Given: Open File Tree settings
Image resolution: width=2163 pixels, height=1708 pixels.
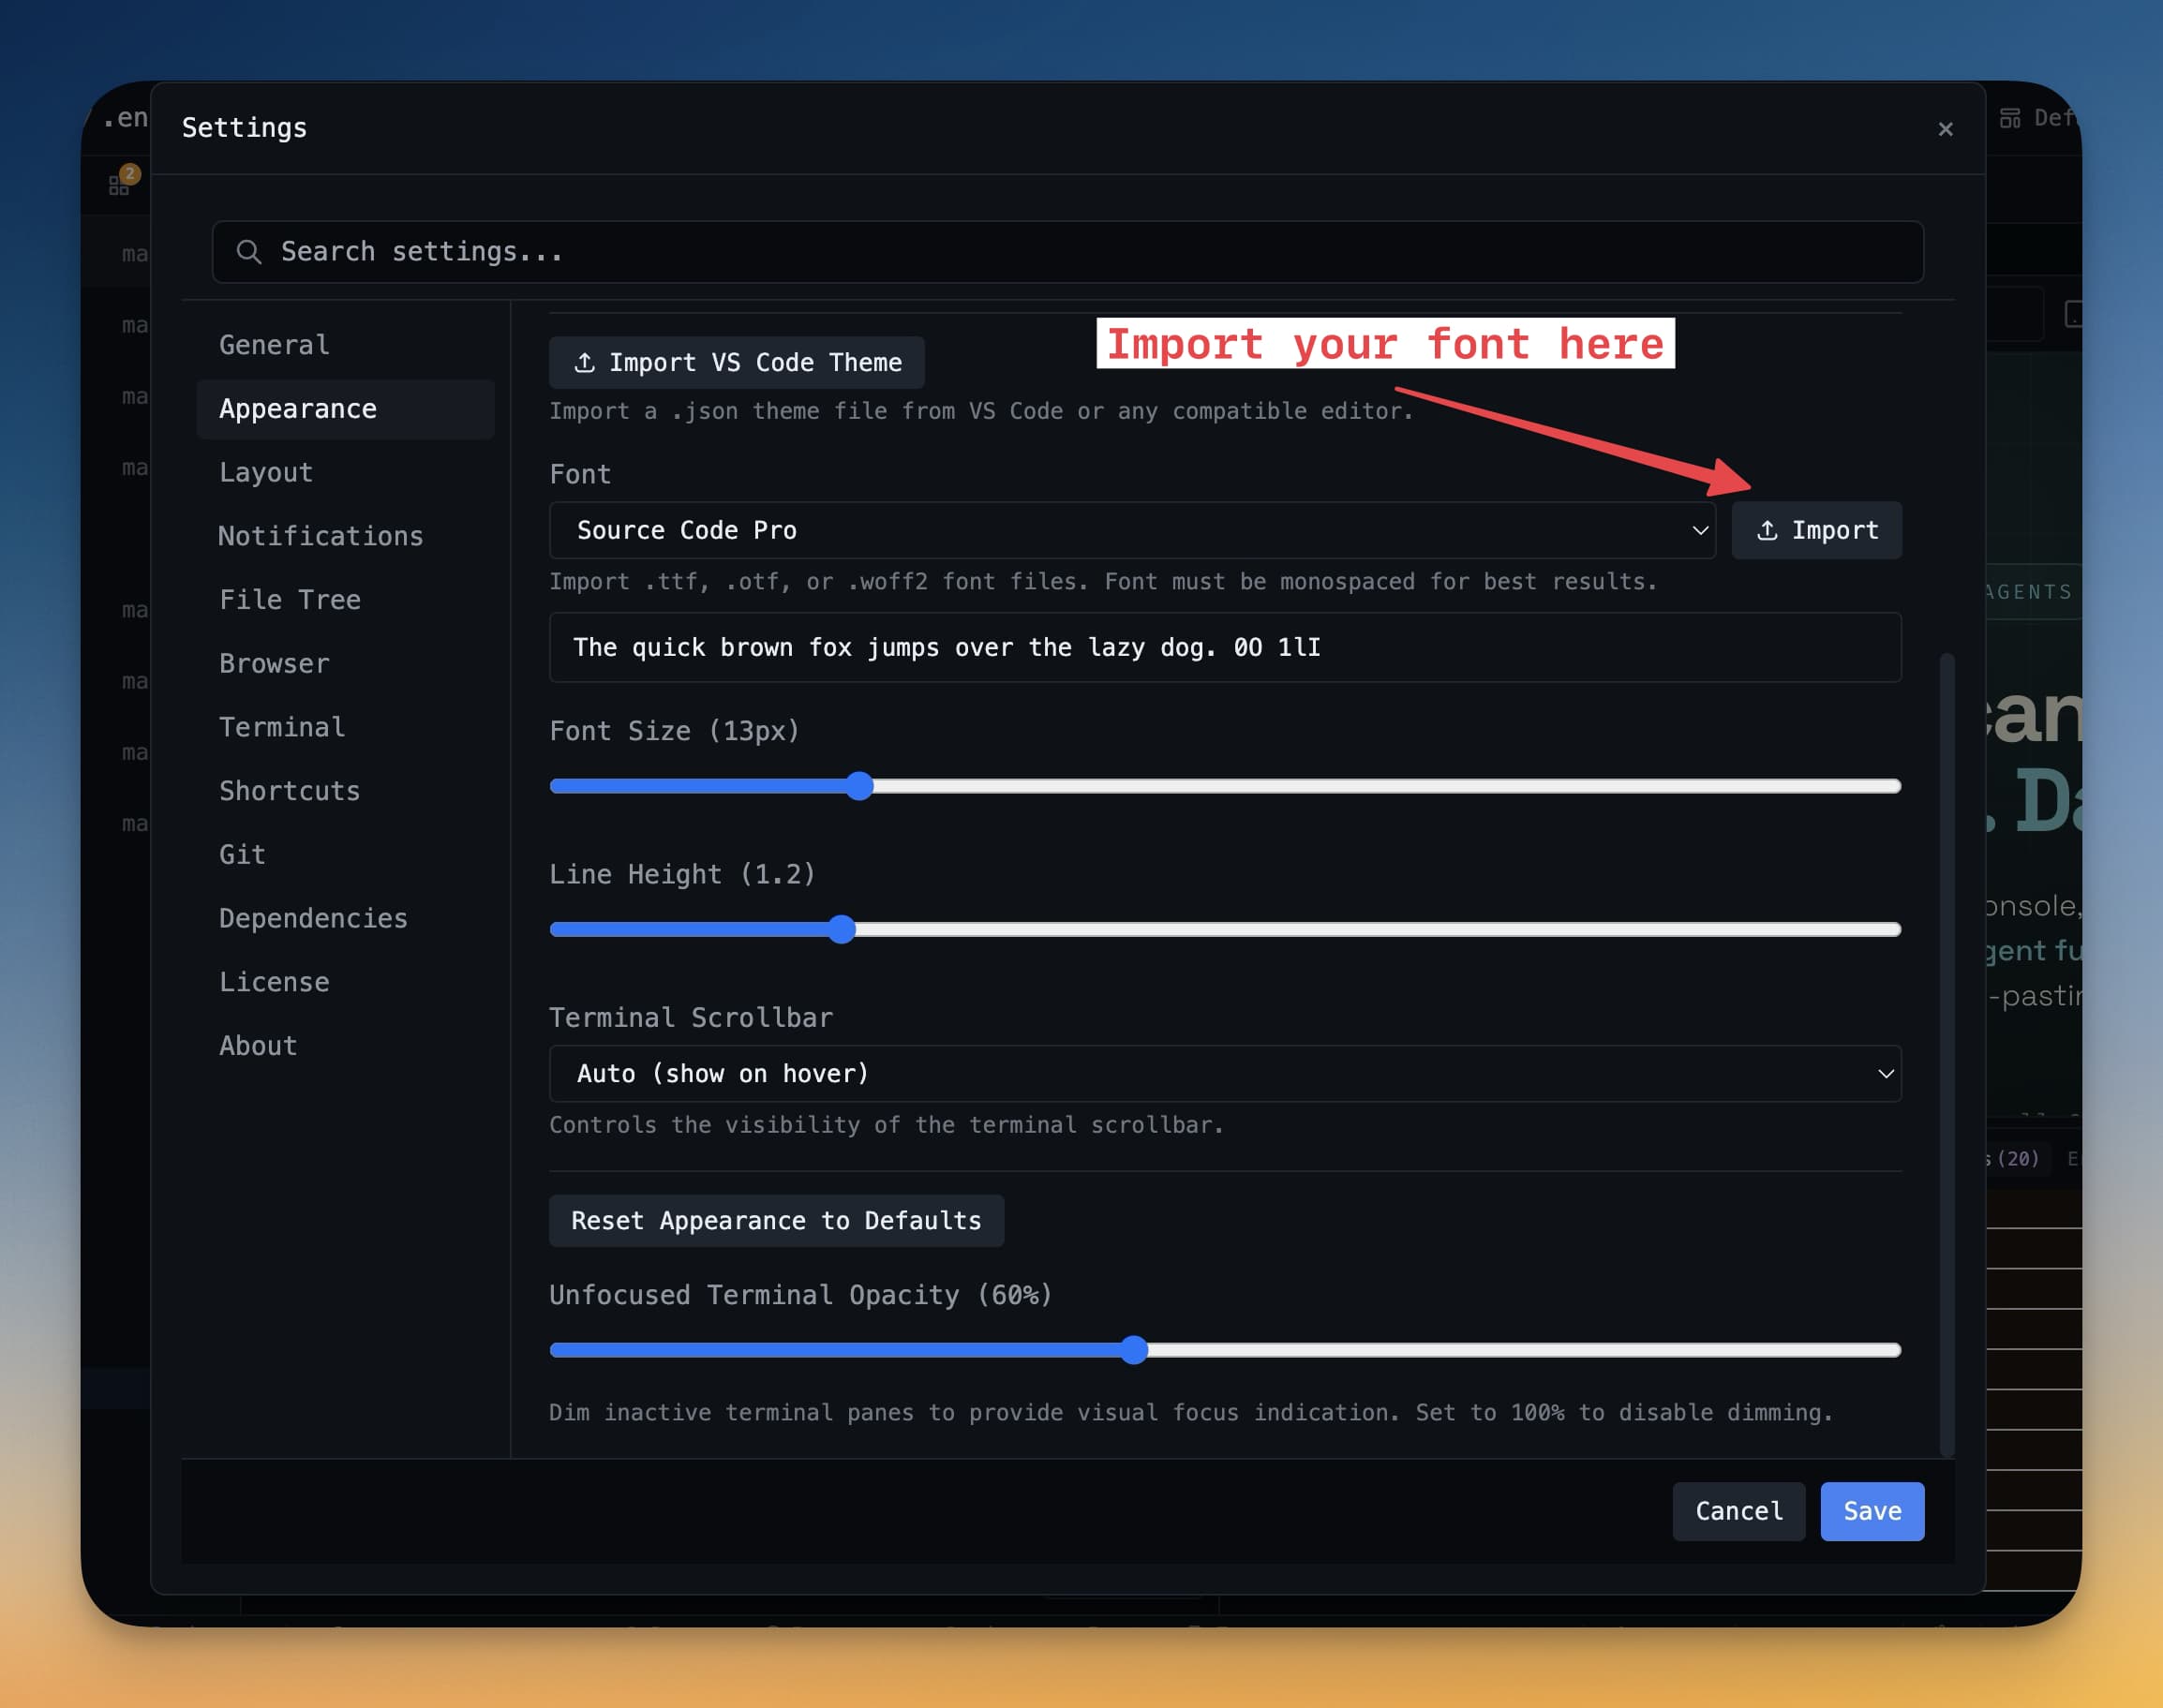Looking at the screenshot, I should tap(345, 600).
